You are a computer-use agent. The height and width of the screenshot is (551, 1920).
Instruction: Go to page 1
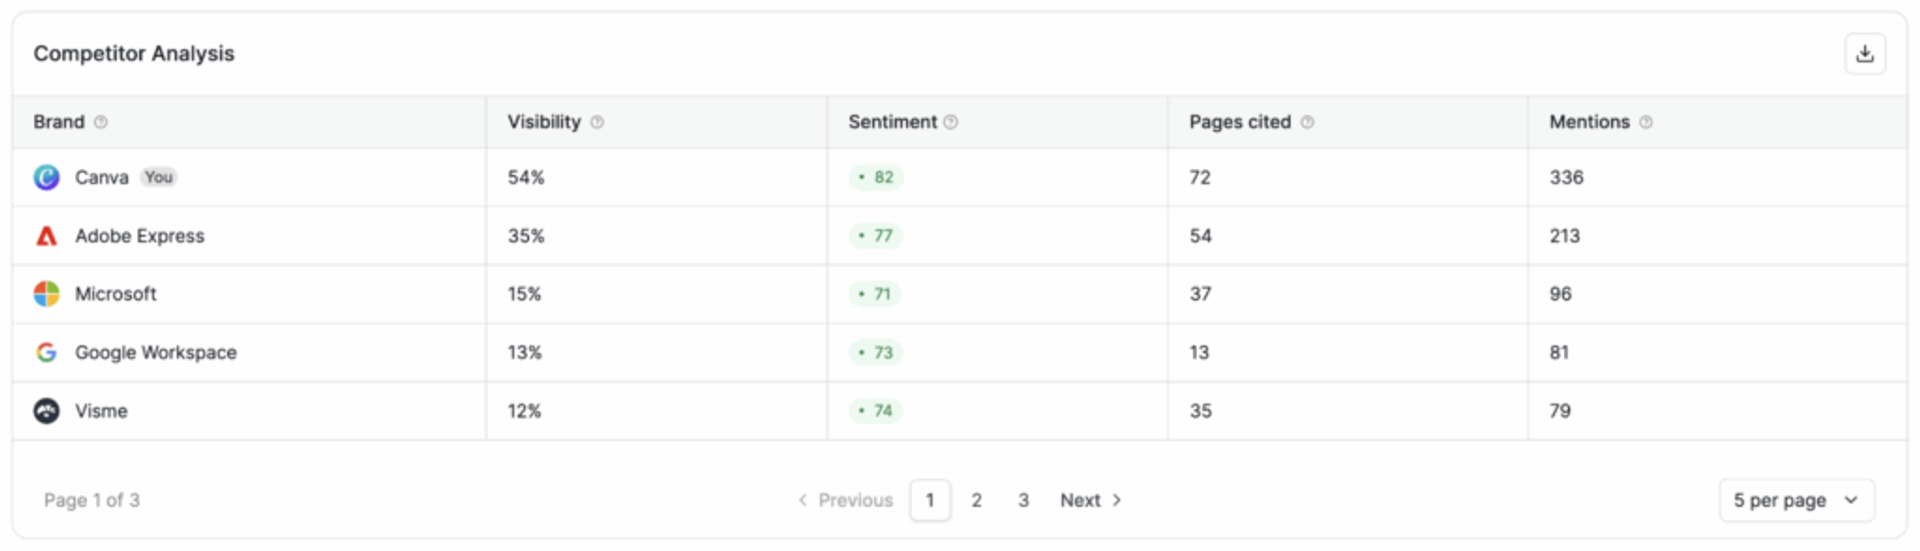pos(930,500)
